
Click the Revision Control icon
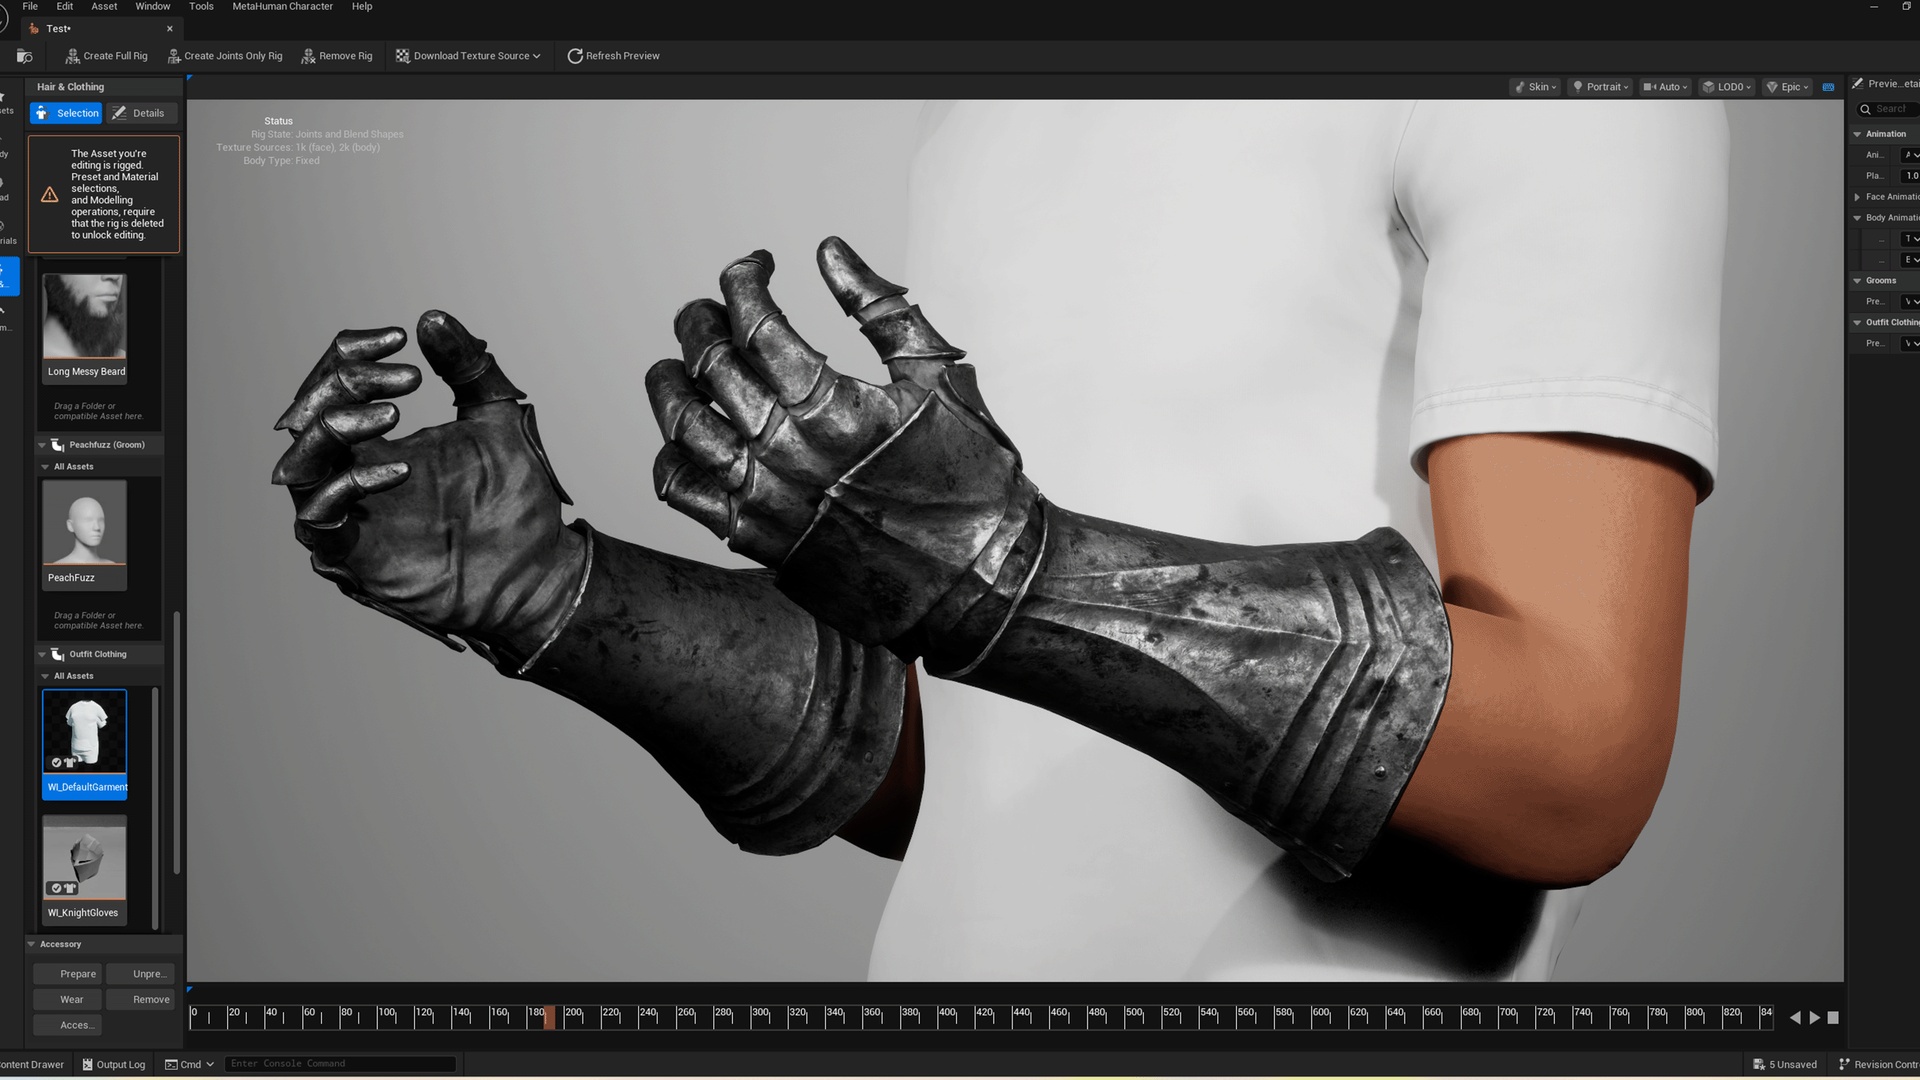click(x=1844, y=1064)
